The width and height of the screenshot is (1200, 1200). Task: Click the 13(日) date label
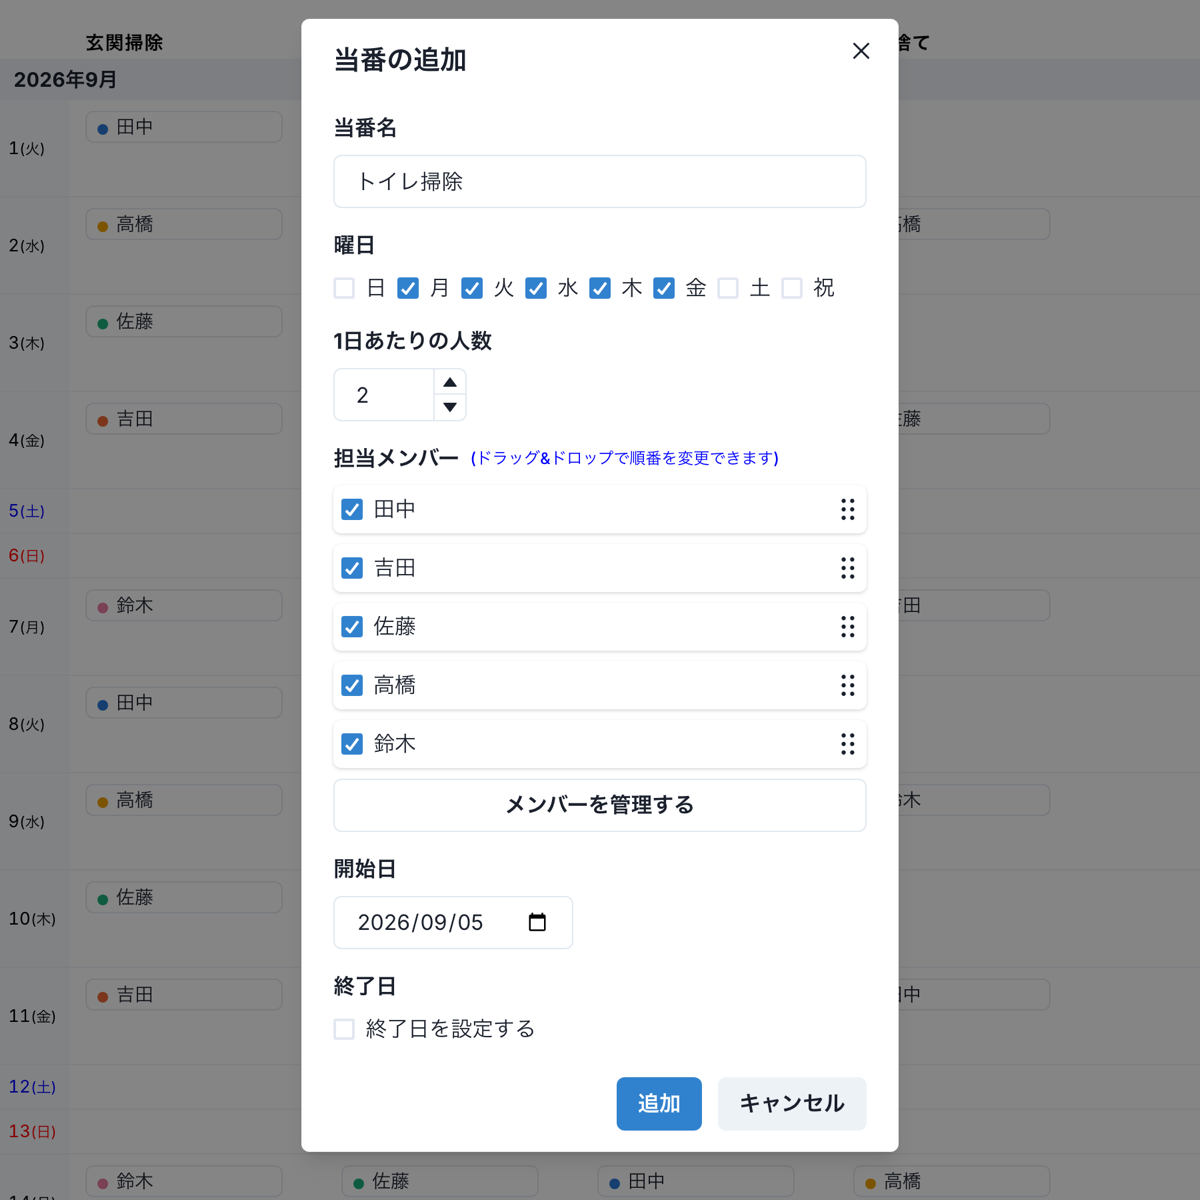(32, 1132)
